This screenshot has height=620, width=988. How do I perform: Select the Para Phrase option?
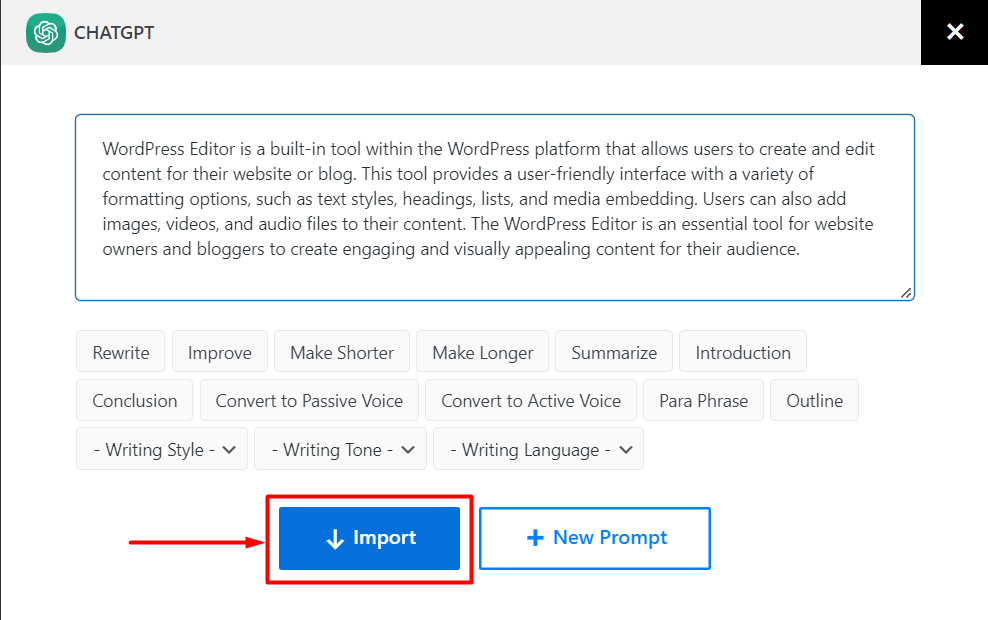pyautogui.click(x=703, y=400)
